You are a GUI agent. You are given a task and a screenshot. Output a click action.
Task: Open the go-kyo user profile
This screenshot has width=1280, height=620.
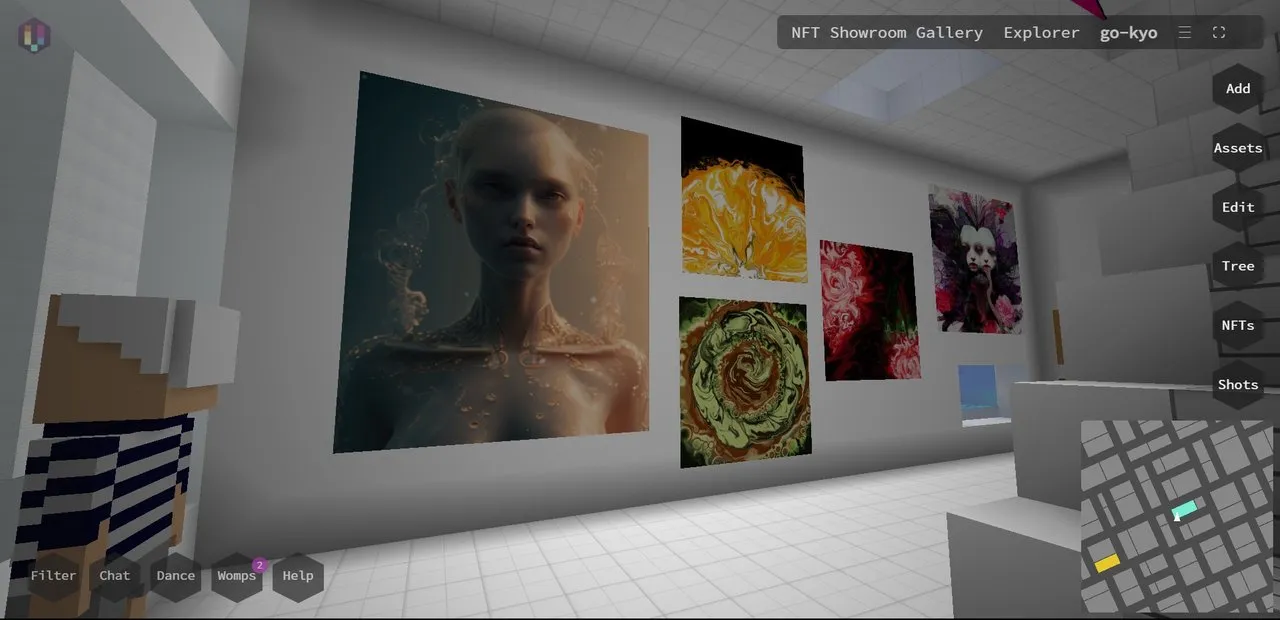coord(1129,33)
